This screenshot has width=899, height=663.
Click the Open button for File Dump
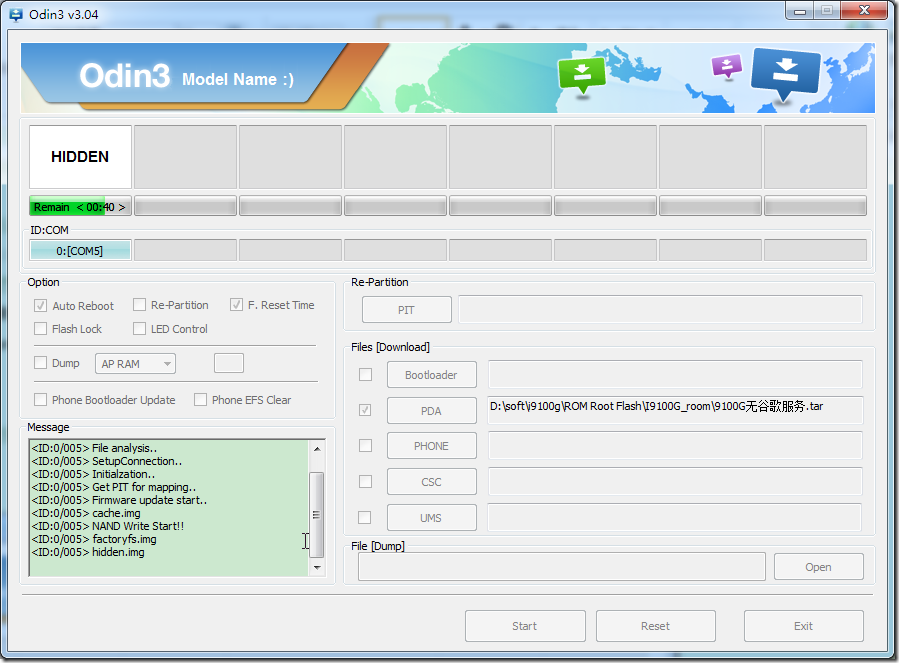(819, 567)
